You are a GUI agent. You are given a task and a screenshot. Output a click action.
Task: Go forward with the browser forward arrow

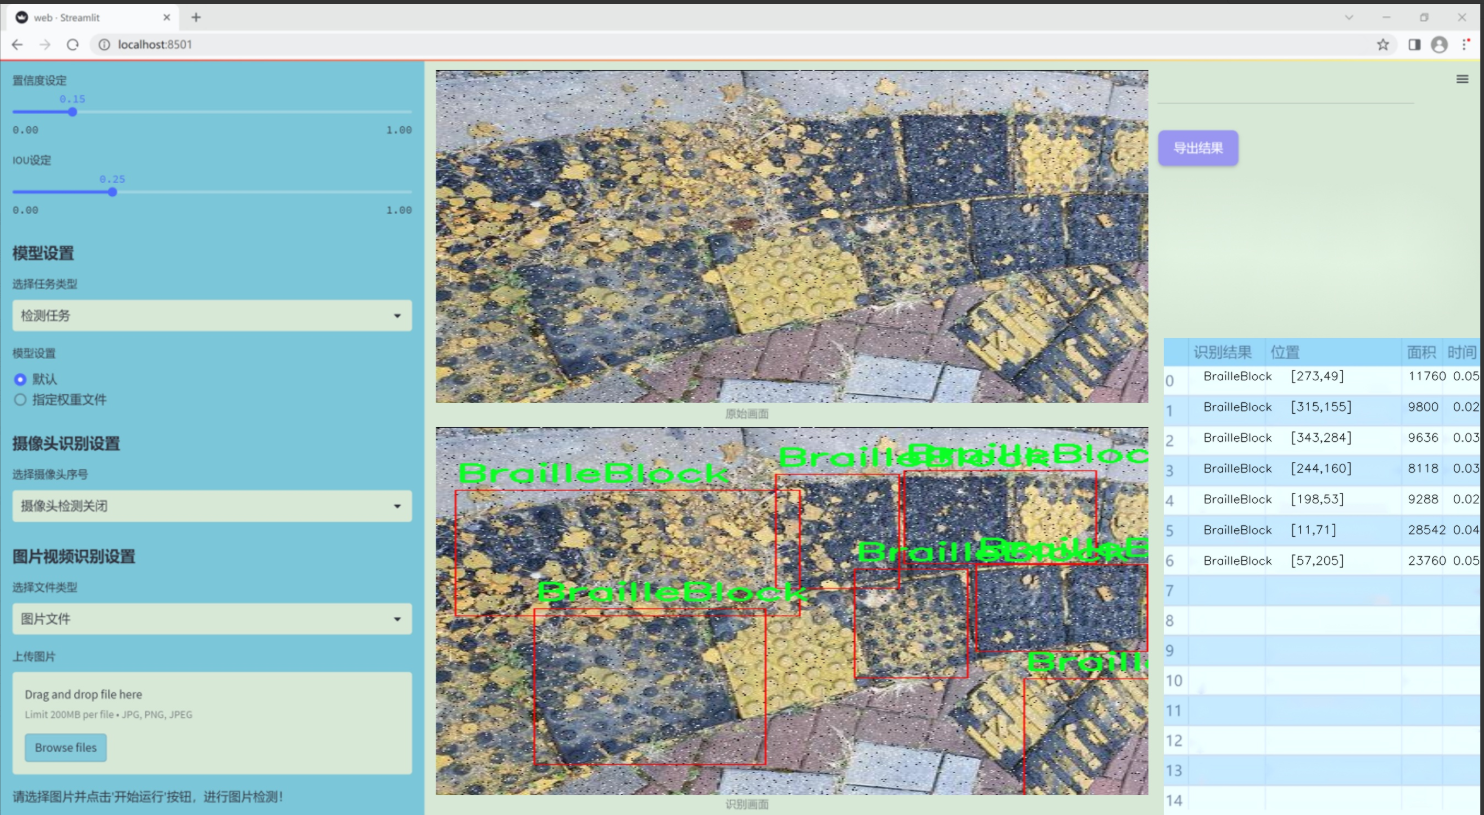point(45,44)
